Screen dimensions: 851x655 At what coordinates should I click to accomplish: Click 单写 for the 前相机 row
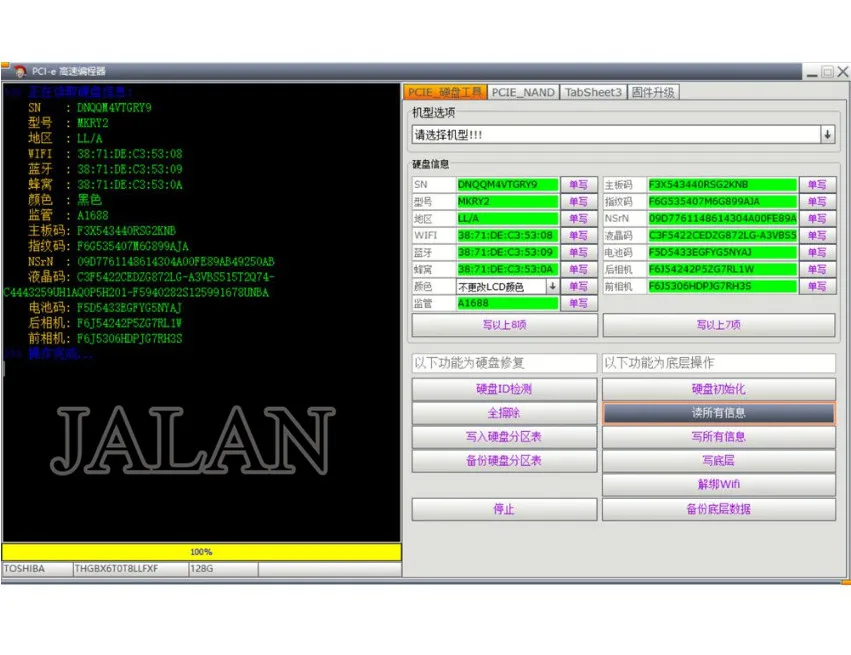(817, 286)
